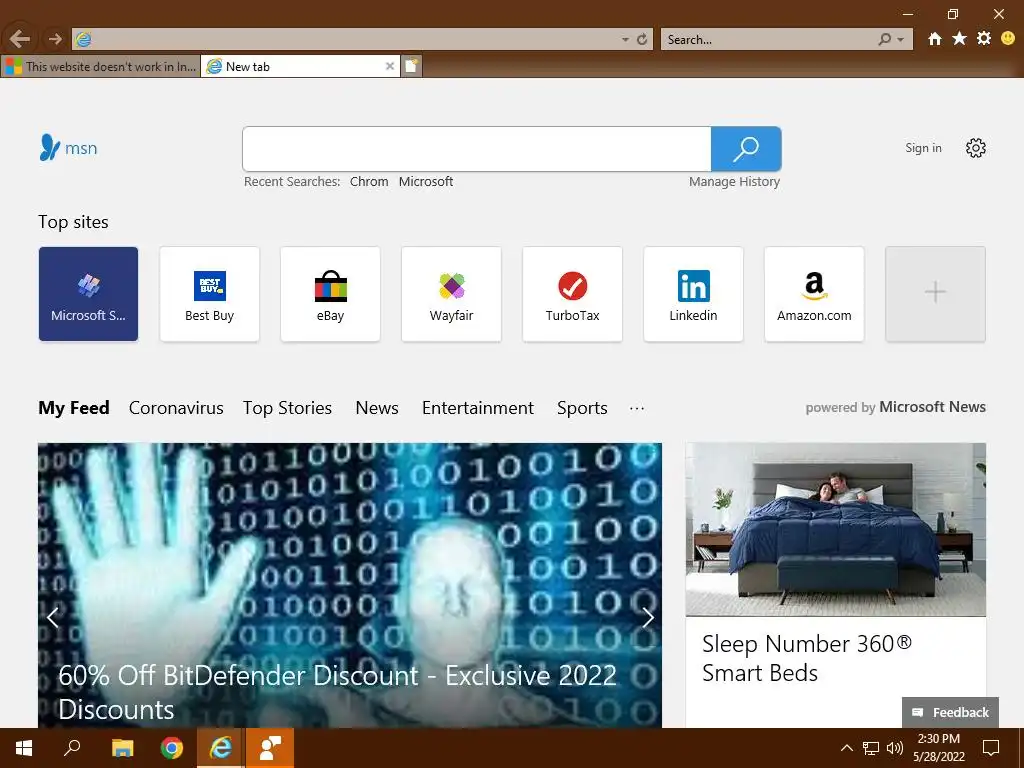1024x768 pixels.
Task: Select the My Feed tab
Action: click(74, 408)
